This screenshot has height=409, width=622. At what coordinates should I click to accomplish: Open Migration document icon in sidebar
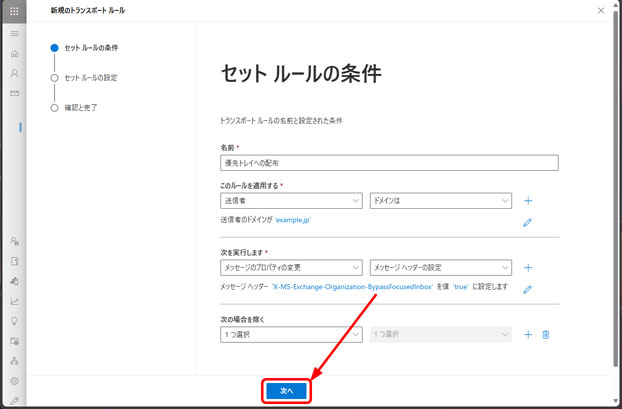coord(14,261)
